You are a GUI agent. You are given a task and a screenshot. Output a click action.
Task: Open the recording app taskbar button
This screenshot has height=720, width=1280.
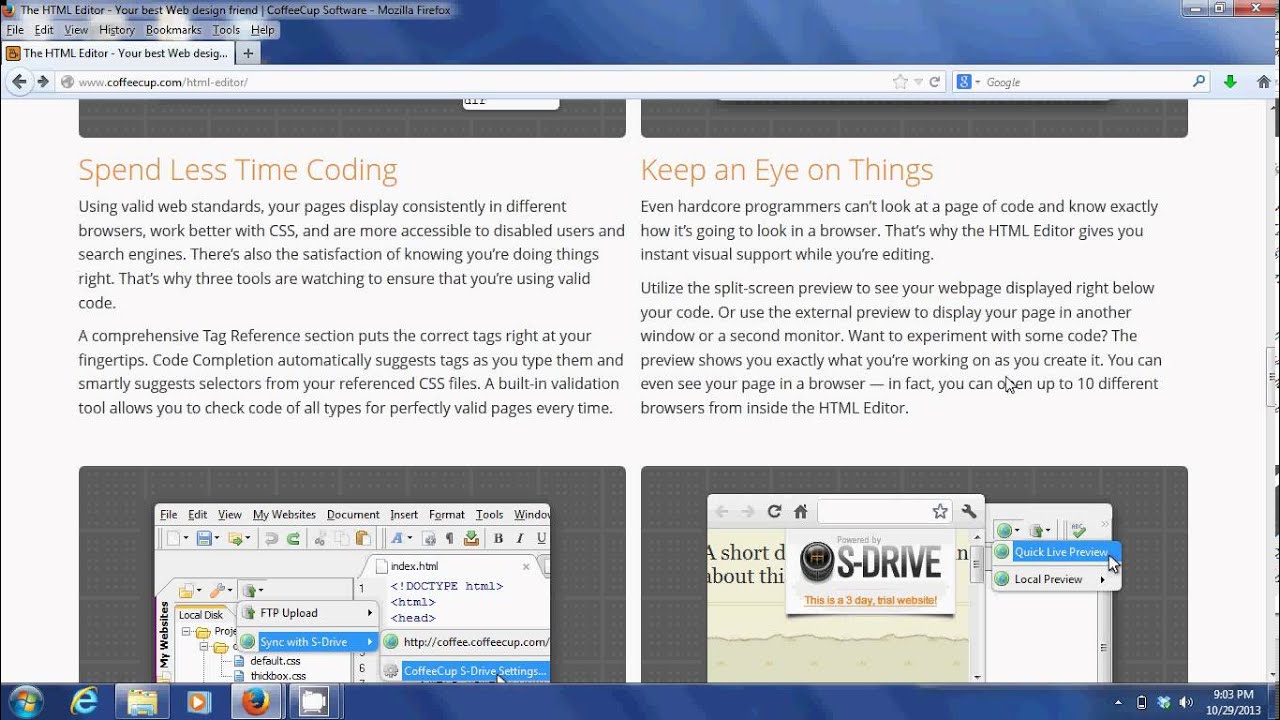pyautogui.click(x=314, y=702)
